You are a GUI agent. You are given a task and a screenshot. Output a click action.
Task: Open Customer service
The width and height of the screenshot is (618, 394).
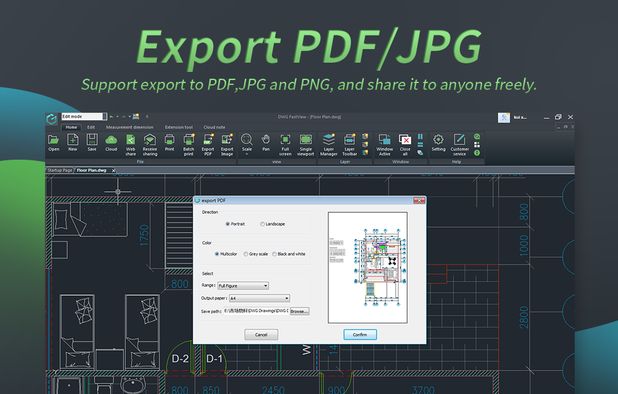click(x=459, y=139)
